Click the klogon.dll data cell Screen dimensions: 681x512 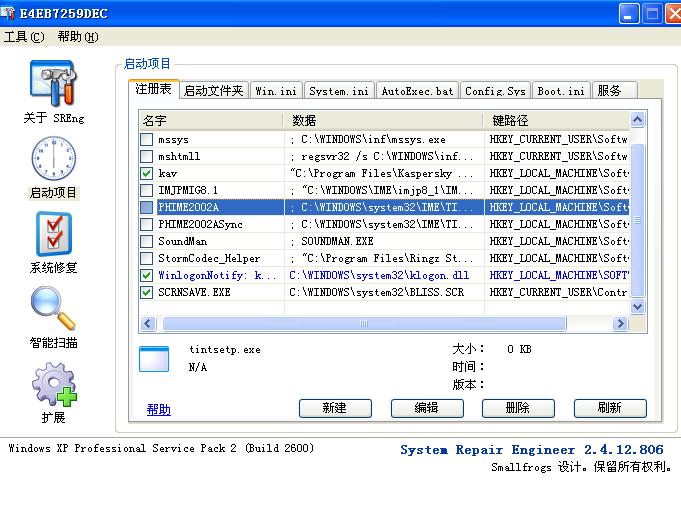point(379,275)
